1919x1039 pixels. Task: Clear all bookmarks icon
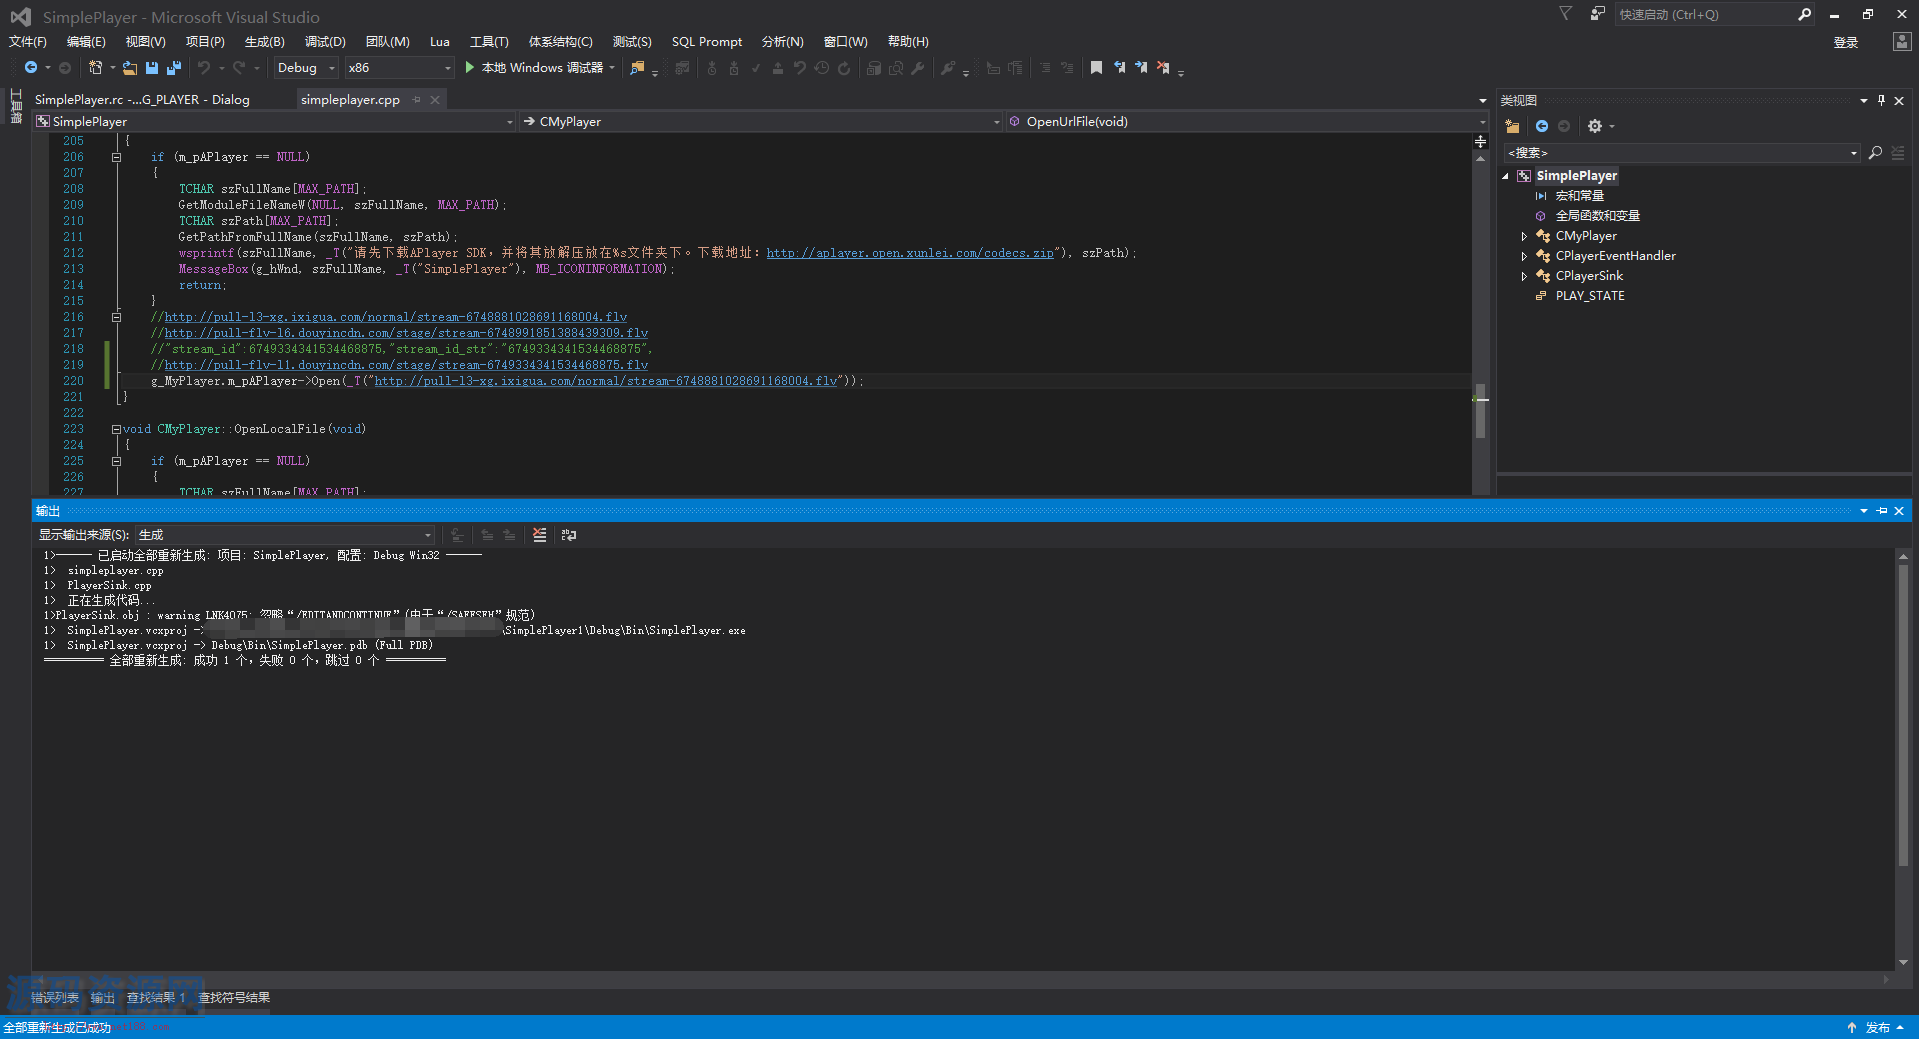1163,68
